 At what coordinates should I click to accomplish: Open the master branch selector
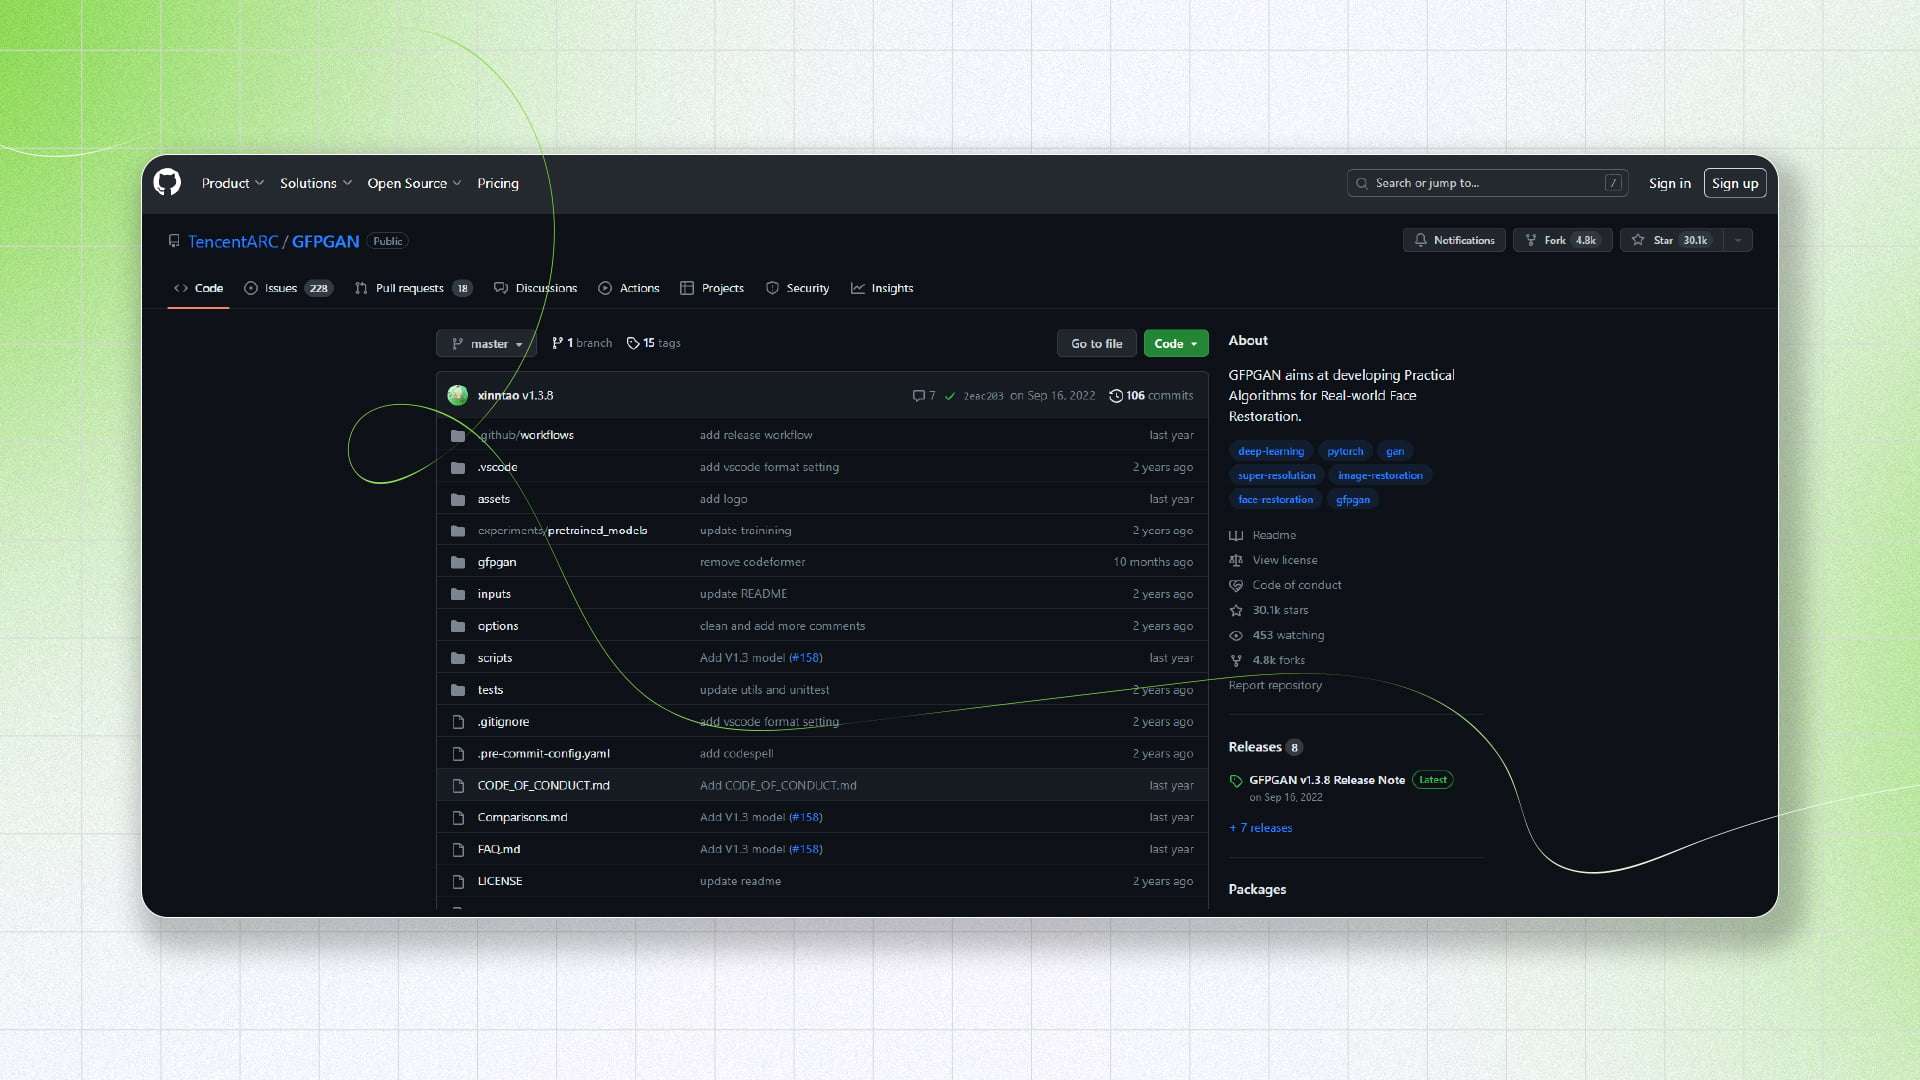coord(486,343)
